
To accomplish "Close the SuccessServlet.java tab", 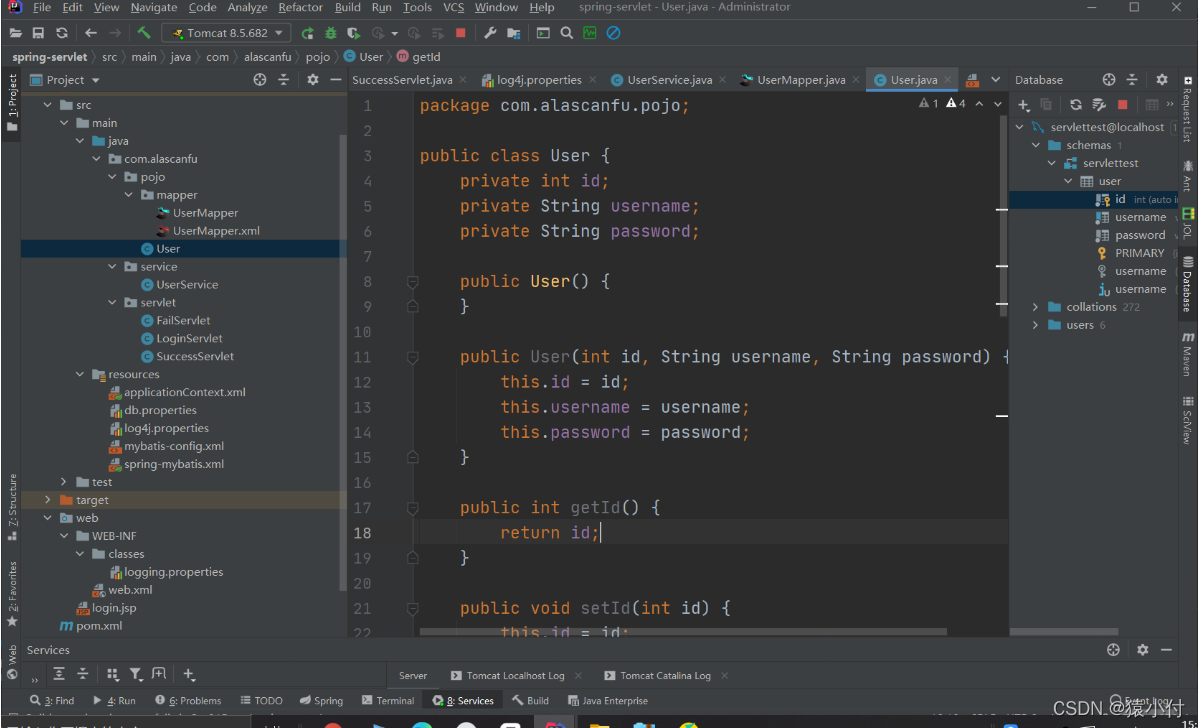I will pyautogui.click(x=464, y=80).
